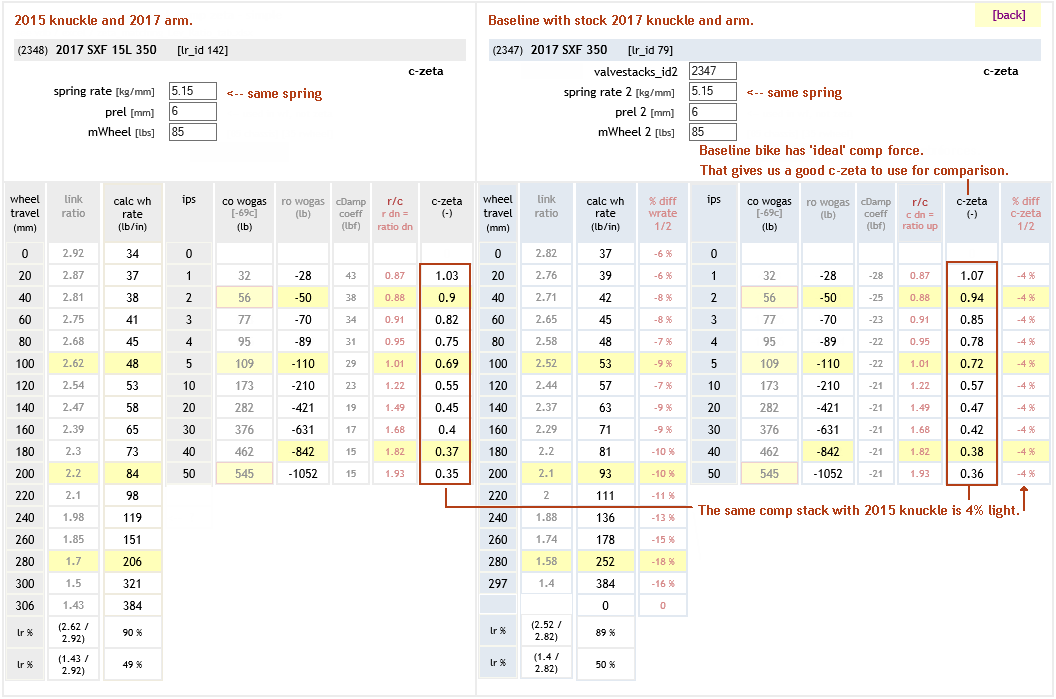Click right link ratio cell 2.82
Image resolution: width=1056 pixels, height=699 pixels.
tap(546, 253)
